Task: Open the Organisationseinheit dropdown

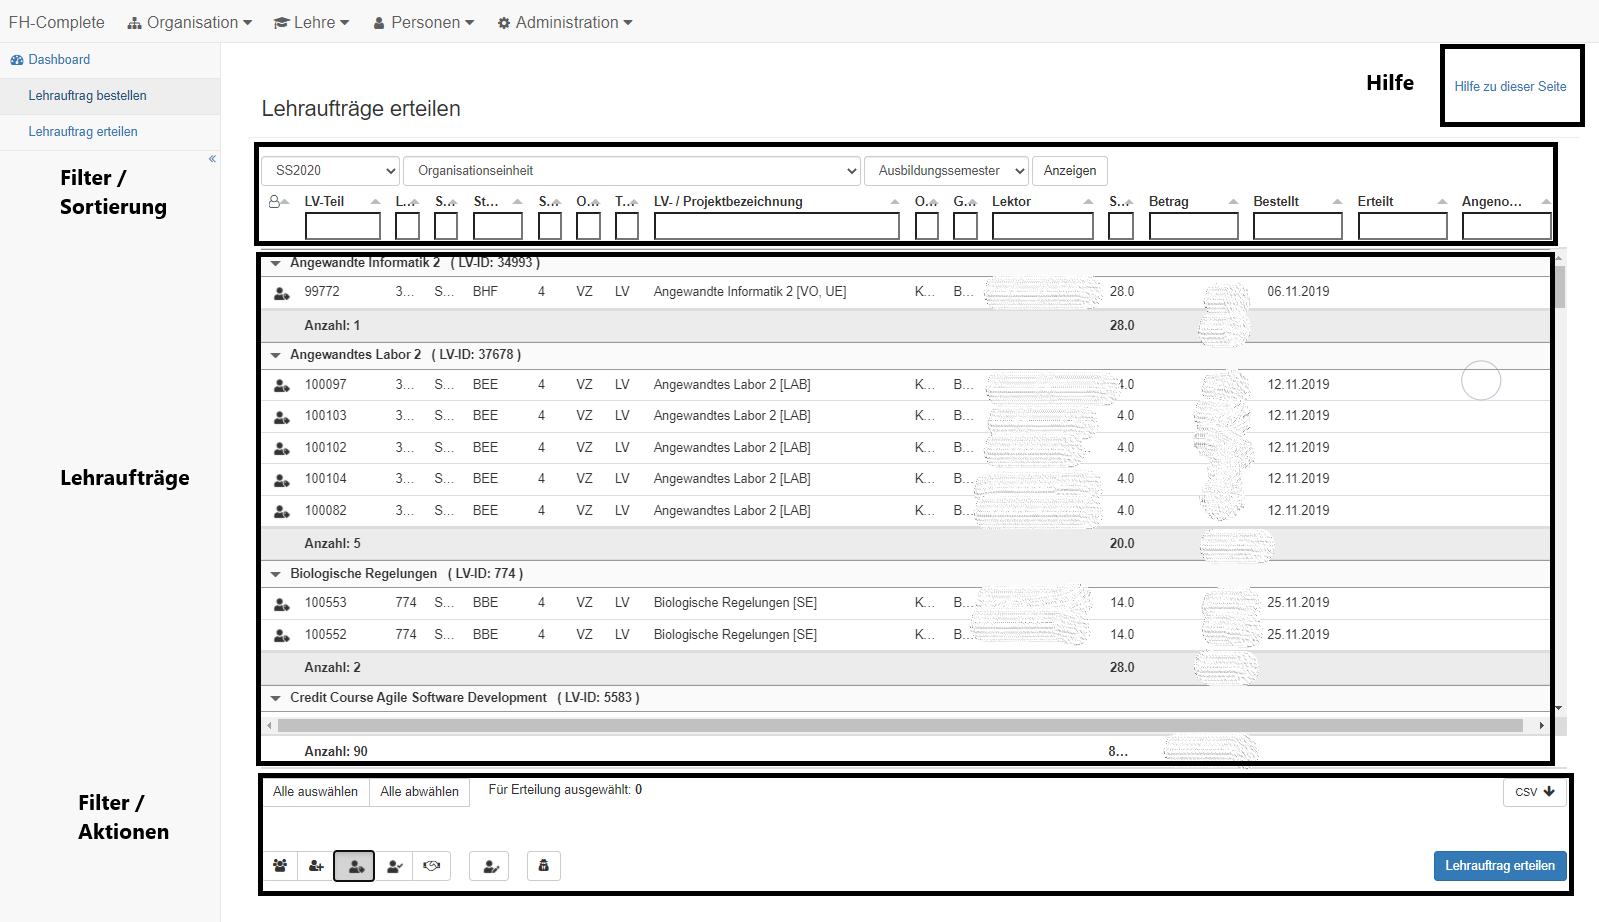Action: (x=632, y=171)
